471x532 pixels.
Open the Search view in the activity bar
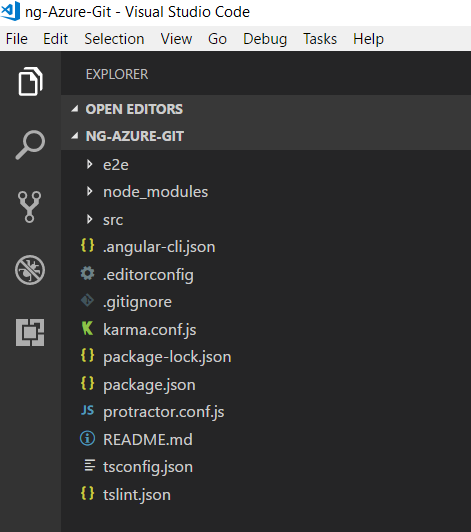(x=30, y=145)
